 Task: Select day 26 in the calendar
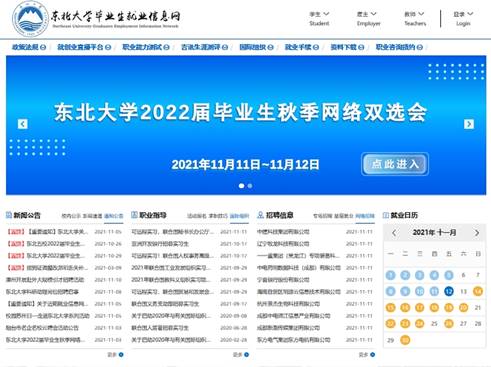449,324
